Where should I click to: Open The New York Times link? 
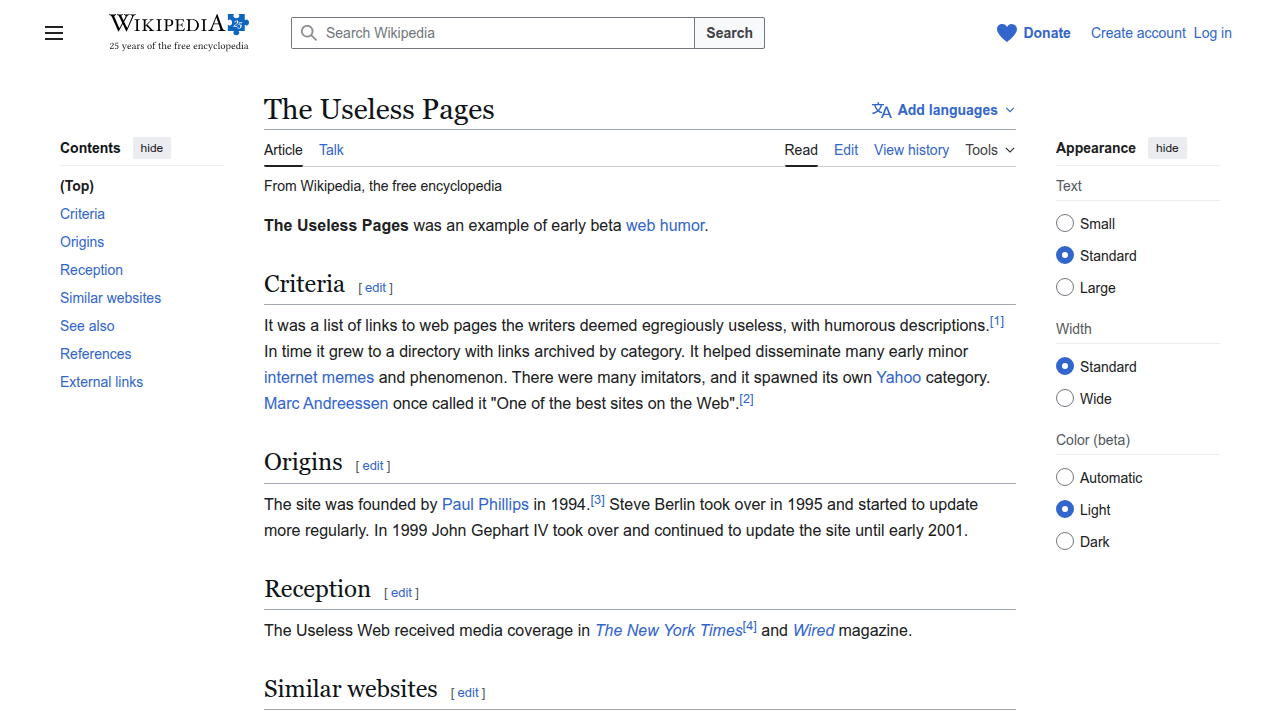669,630
